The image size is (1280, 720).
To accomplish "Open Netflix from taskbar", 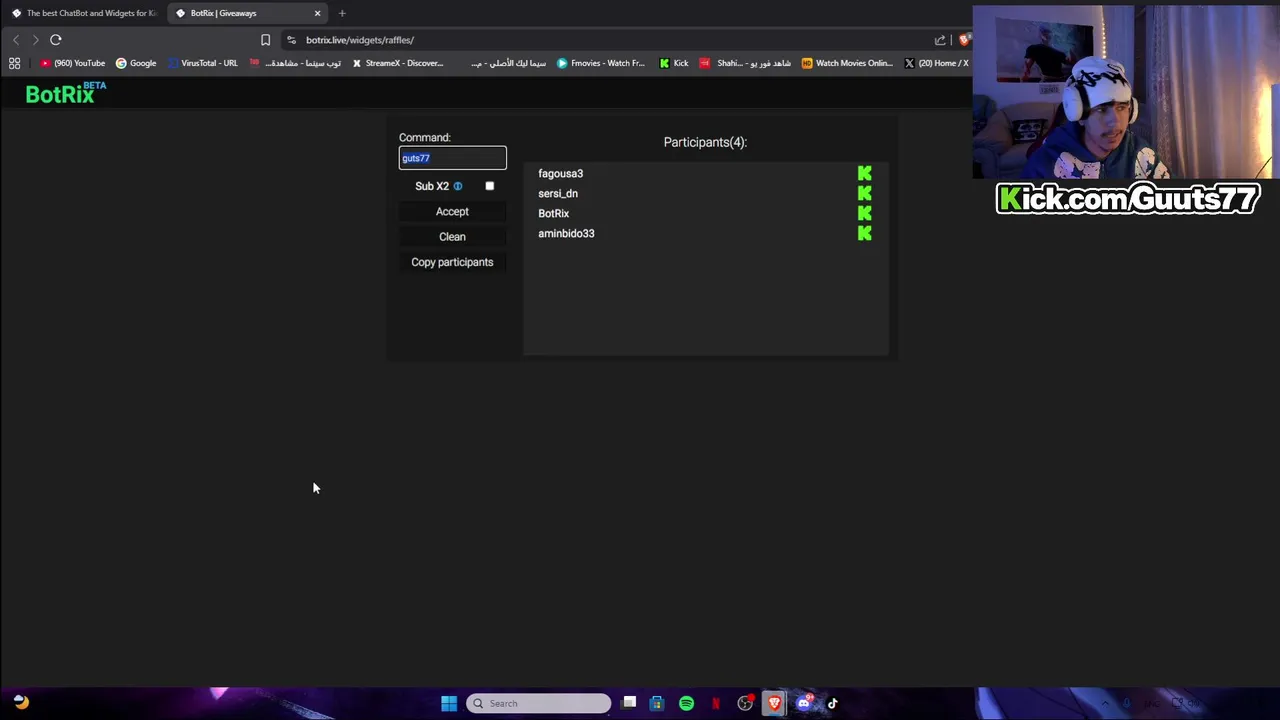I will pos(716,703).
